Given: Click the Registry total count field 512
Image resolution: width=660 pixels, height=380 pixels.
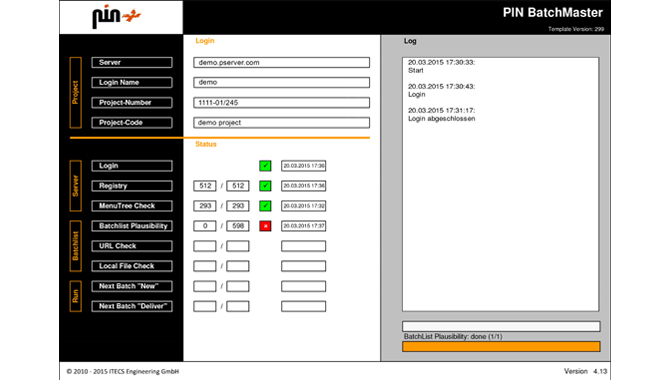Looking at the screenshot, I should 238,186.
